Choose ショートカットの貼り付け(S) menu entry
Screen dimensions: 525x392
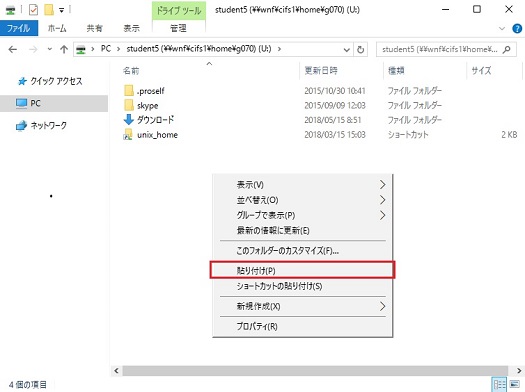303,286
